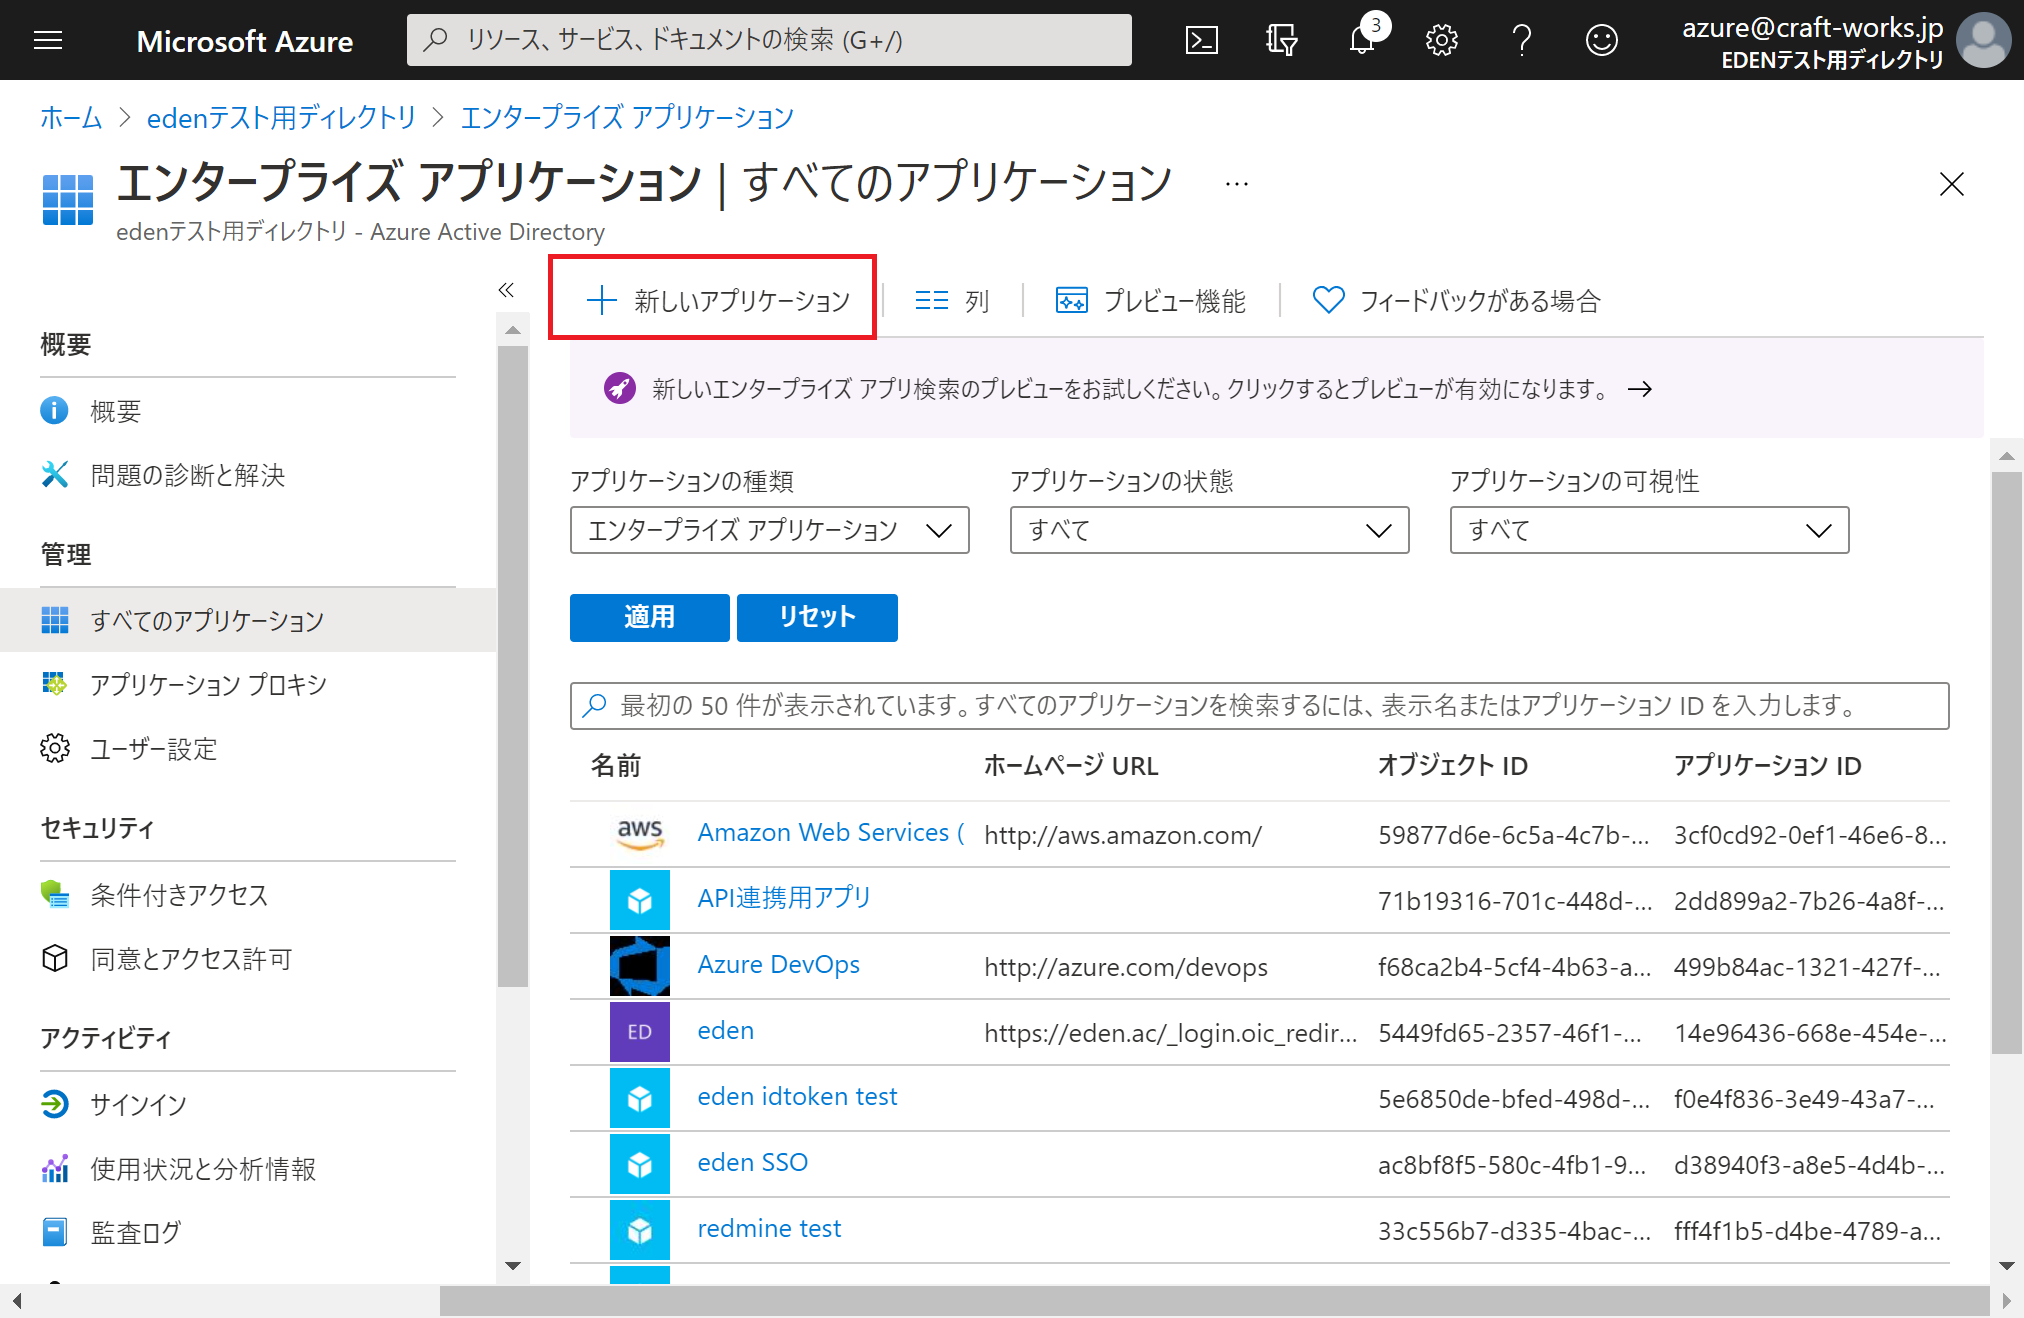This screenshot has height=1318, width=2024.
Task: Click the ホームページ URL column header
Action: [1071, 766]
